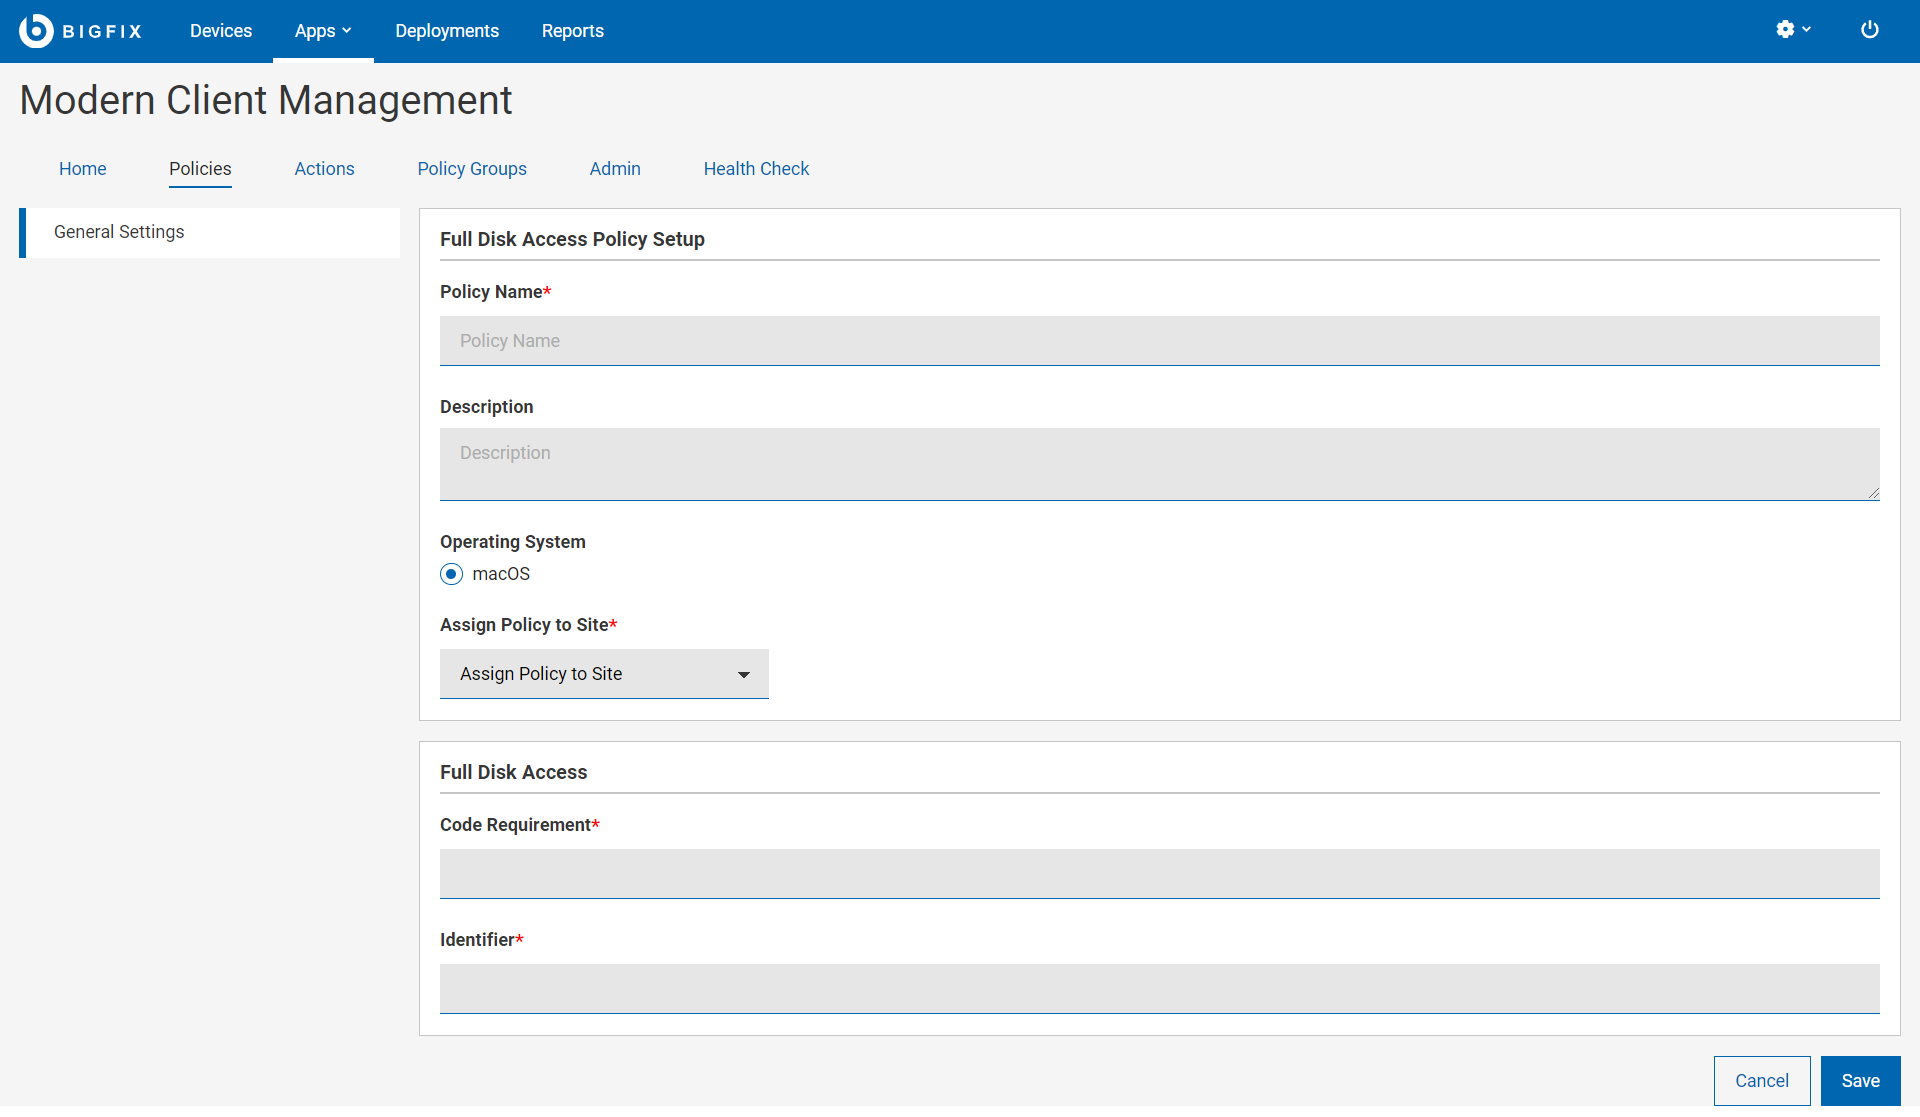Image resolution: width=1920 pixels, height=1117 pixels.
Task: Click into the Policy Name field
Action: click(x=1159, y=341)
